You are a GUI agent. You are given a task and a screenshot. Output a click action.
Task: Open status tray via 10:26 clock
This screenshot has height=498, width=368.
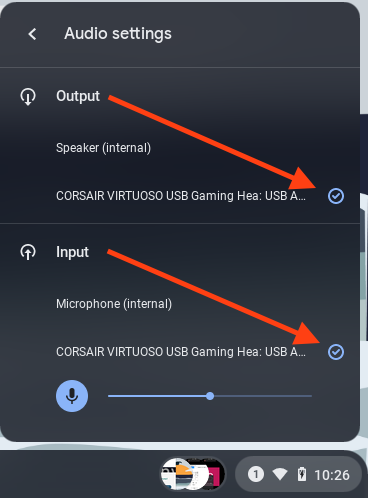coord(332,475)
